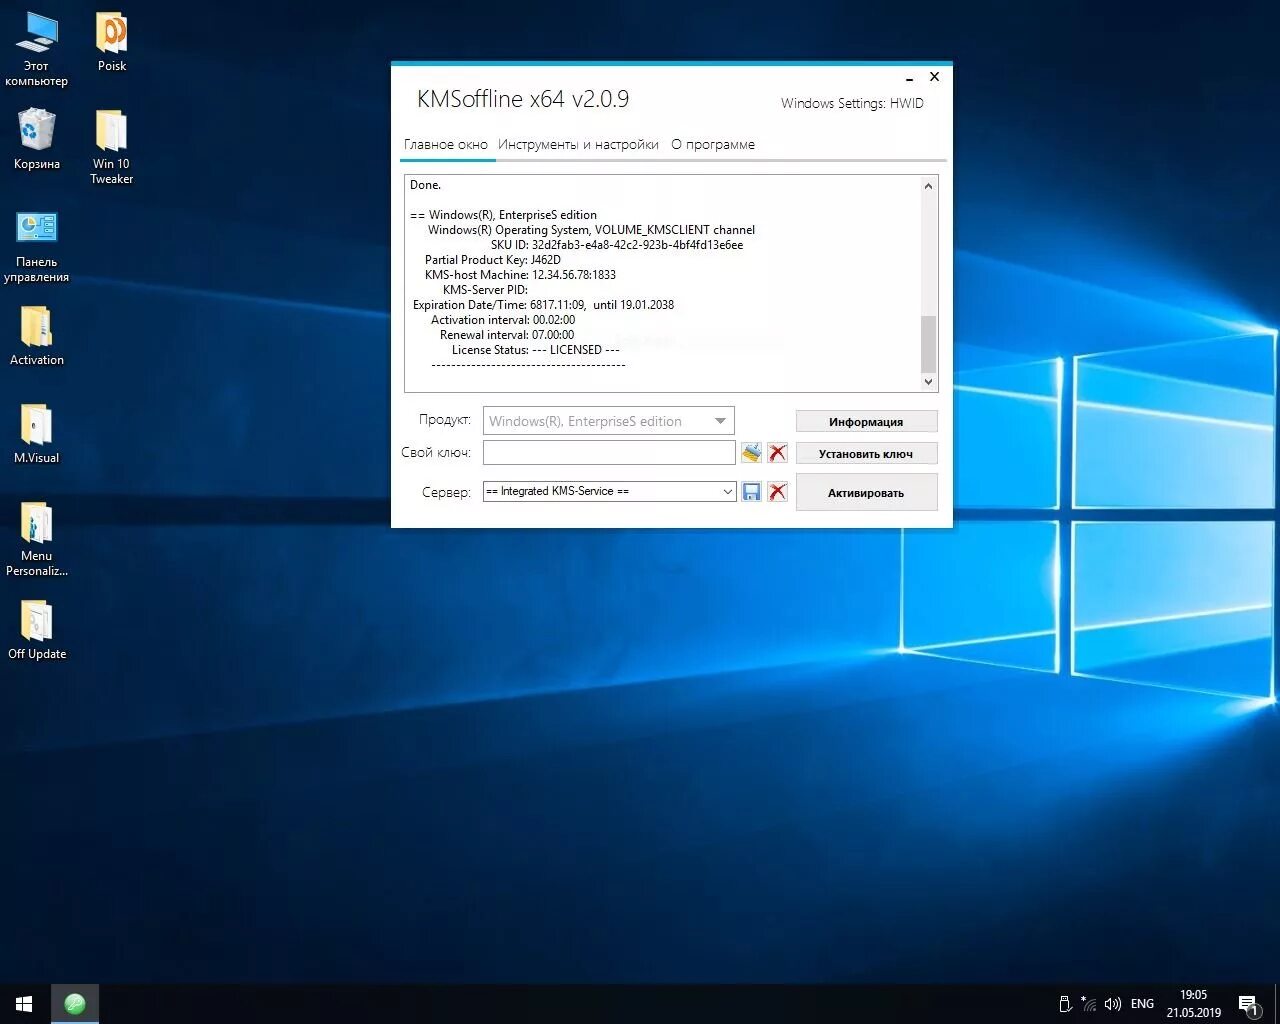Open the Windows Start menu
1280x1024 pixels.
pos(24,1004)
